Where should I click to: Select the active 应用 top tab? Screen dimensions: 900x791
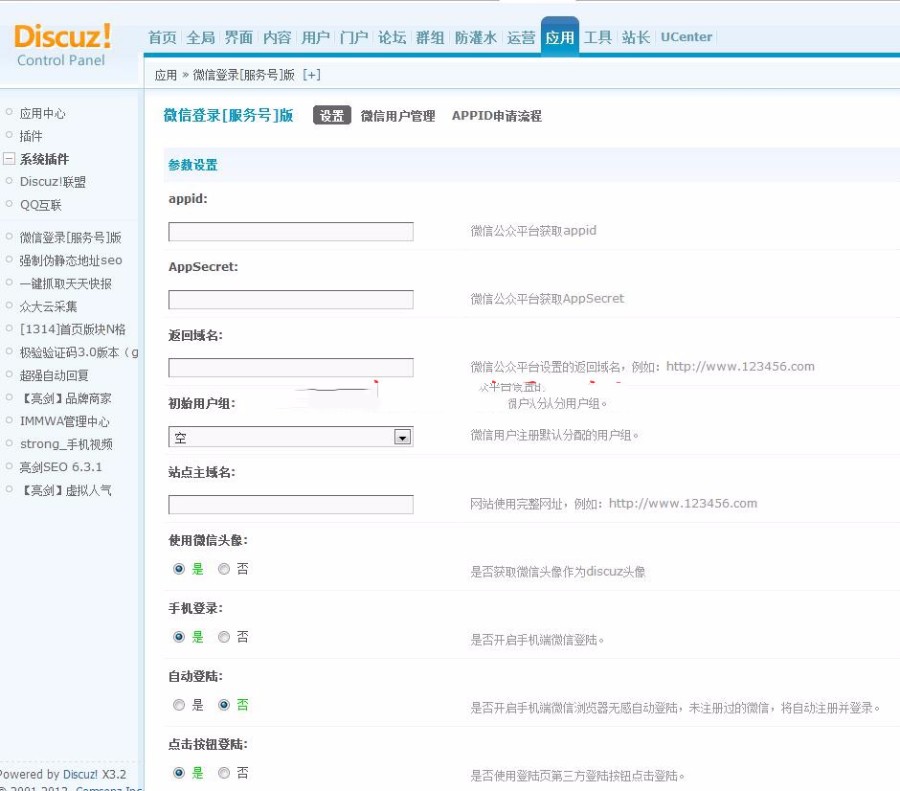560,36
